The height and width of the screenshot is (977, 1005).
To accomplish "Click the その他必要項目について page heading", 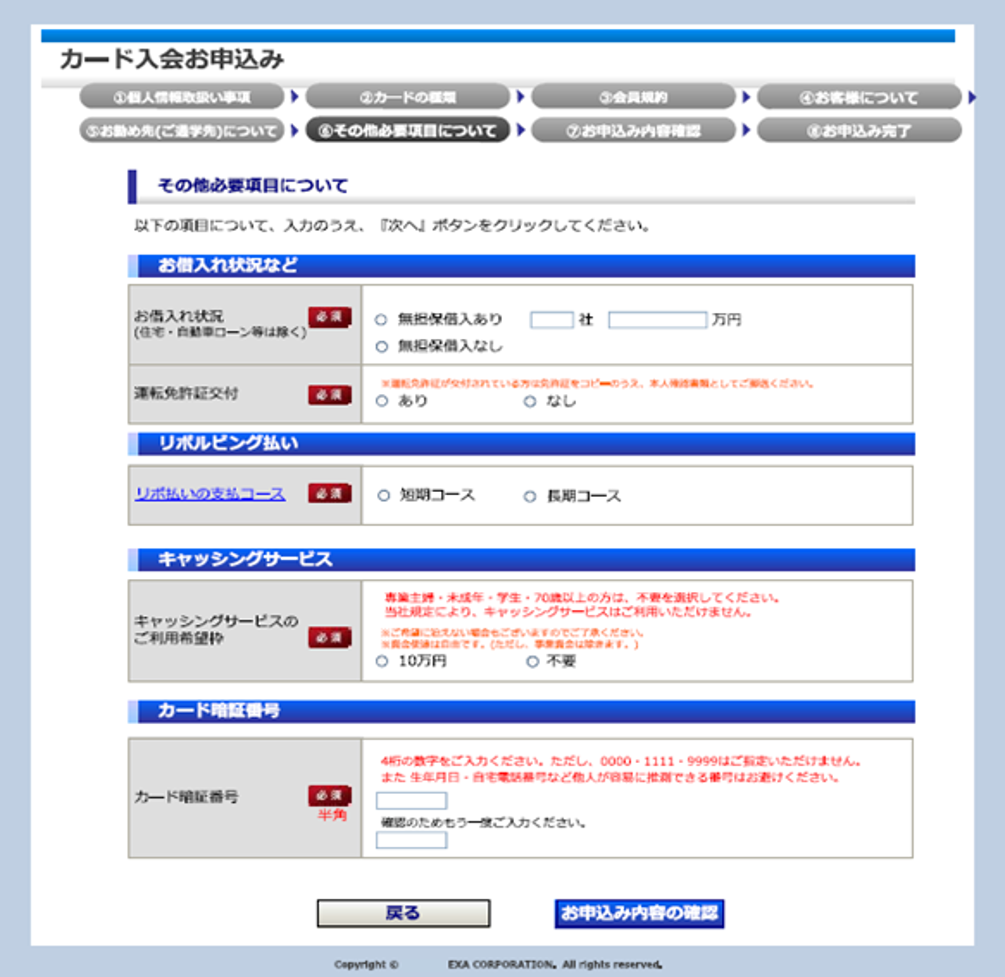I will 253,186.
